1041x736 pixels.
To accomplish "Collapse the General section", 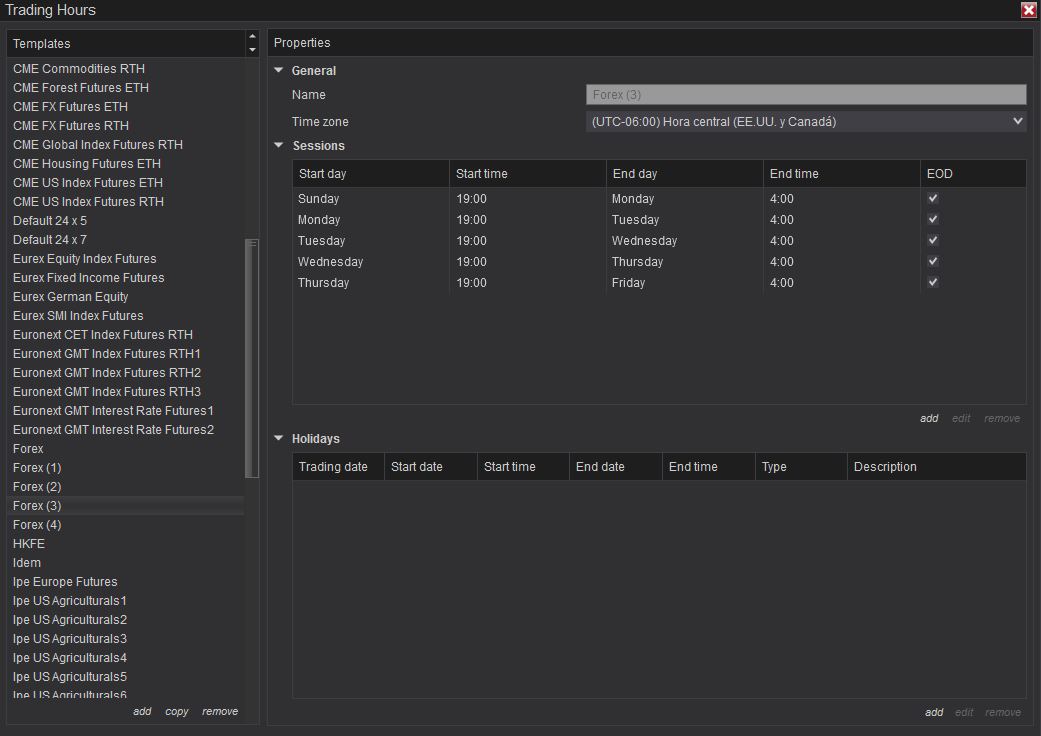I will (x=279, y=71).
